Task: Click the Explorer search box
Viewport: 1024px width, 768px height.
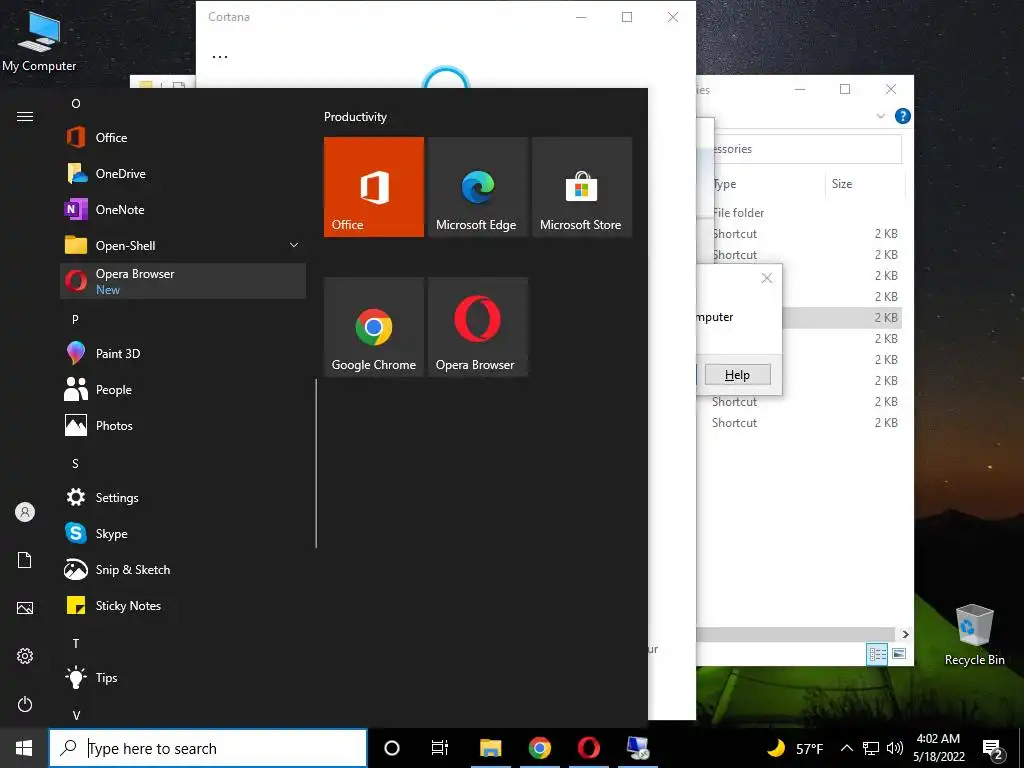Action: pos(806,149)
